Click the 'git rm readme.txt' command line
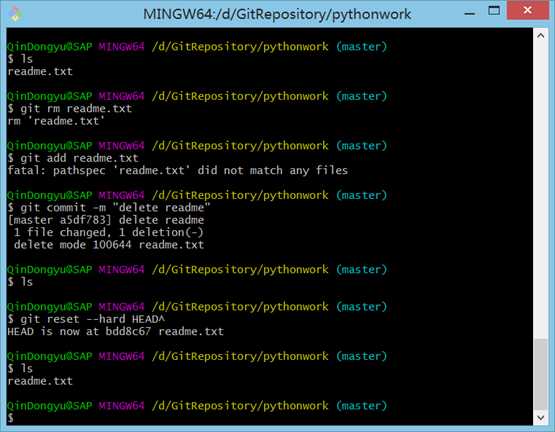The width and height of the screenshot is (555, 432). [x=70, y=108]
